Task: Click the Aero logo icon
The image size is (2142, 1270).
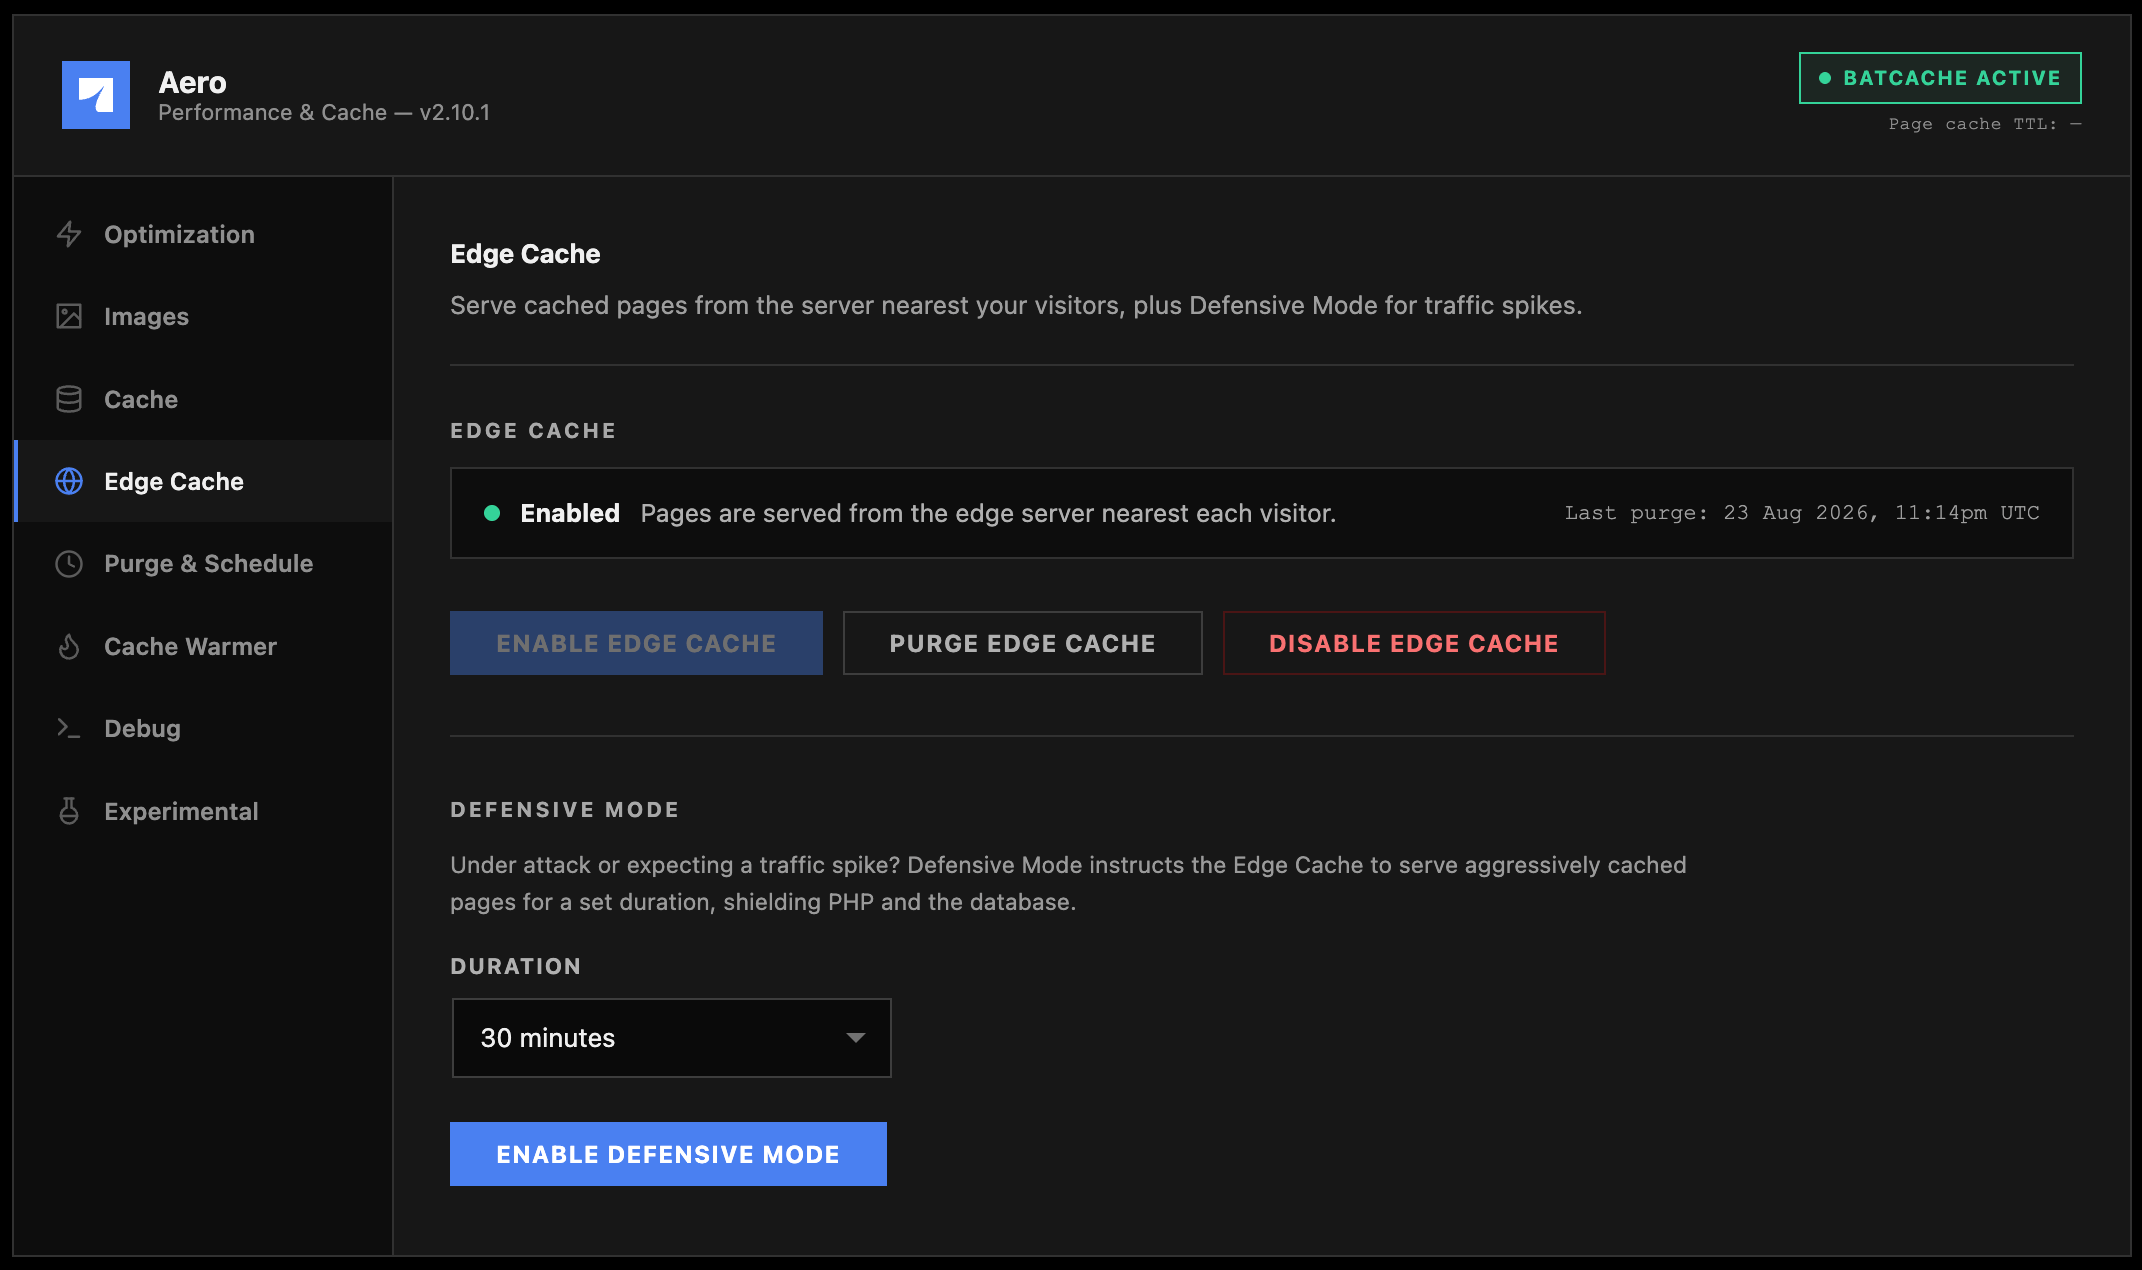Action: point(96,95)
